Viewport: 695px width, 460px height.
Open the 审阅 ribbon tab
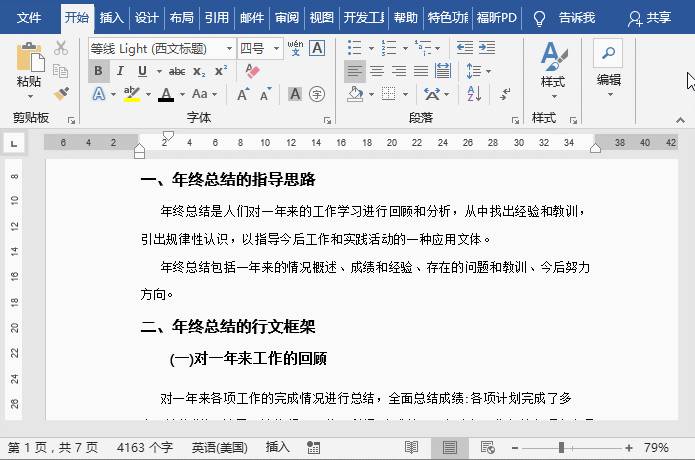click(287, 17)
